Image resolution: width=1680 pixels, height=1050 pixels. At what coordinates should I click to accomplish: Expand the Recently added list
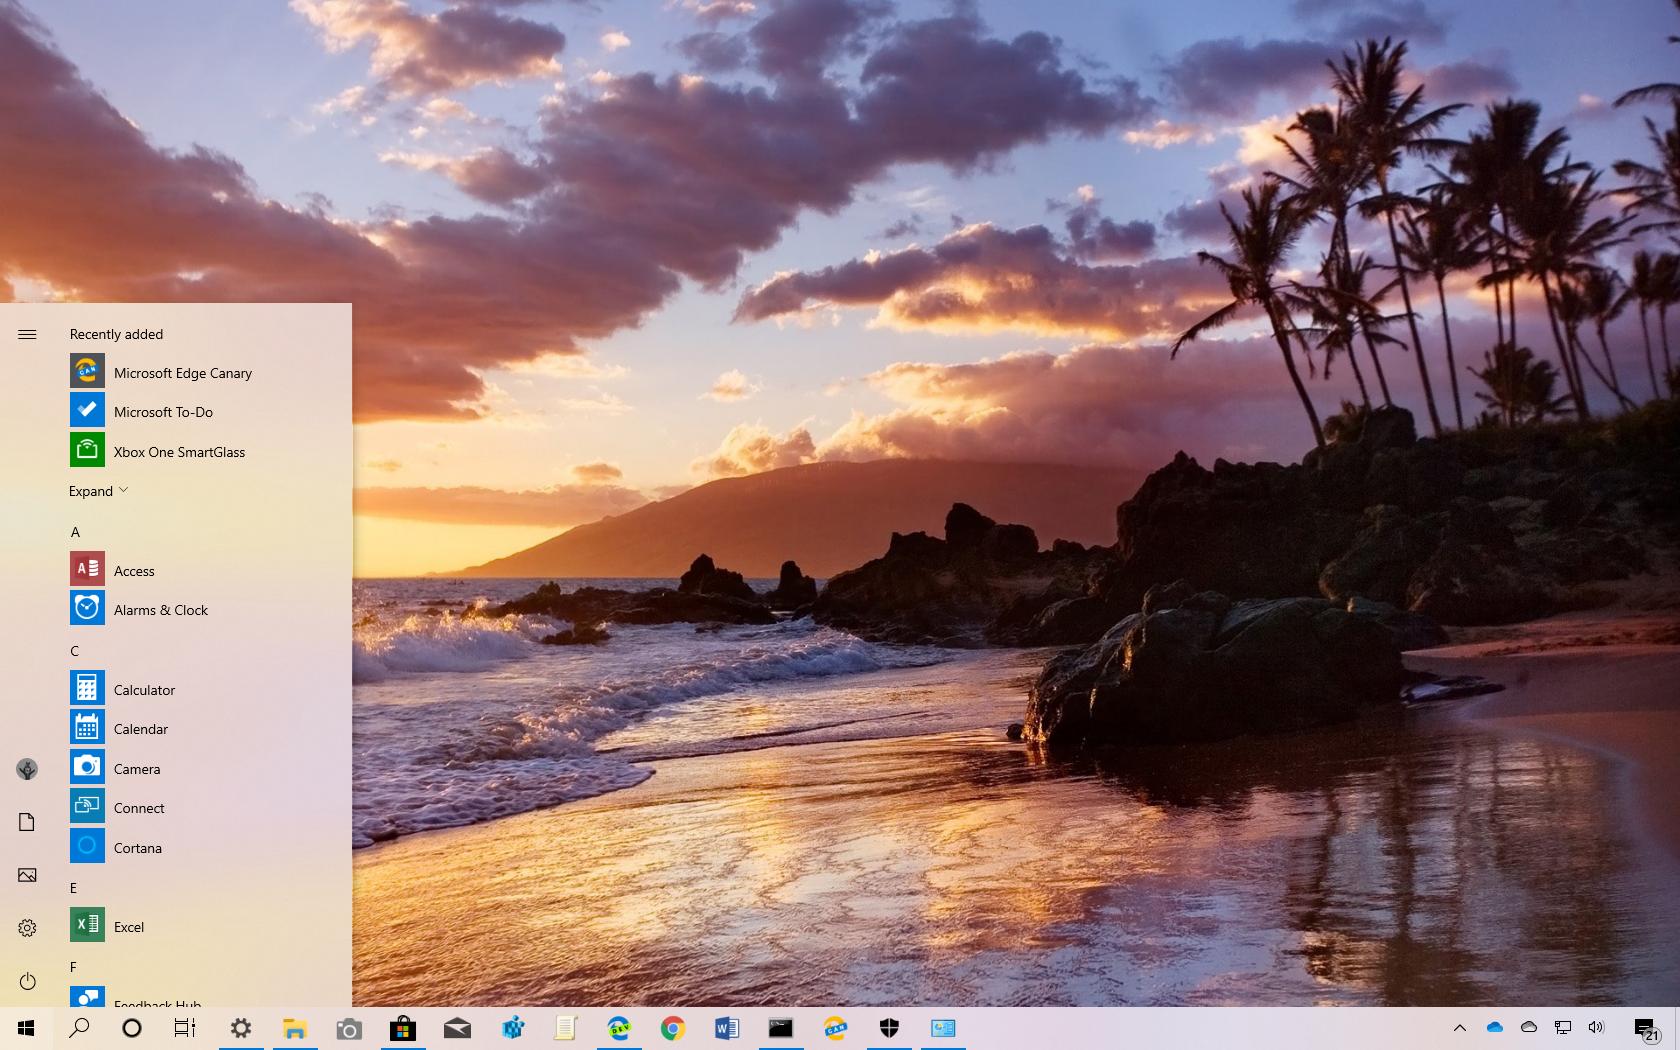pos(99,491)
